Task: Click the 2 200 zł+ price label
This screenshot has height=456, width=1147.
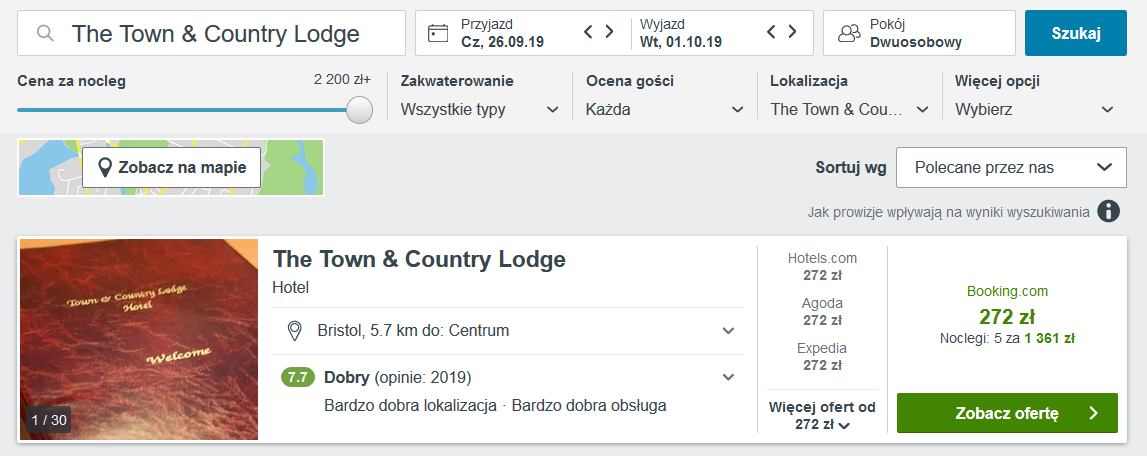Action: pyautogui.click(x=342, y=80)
